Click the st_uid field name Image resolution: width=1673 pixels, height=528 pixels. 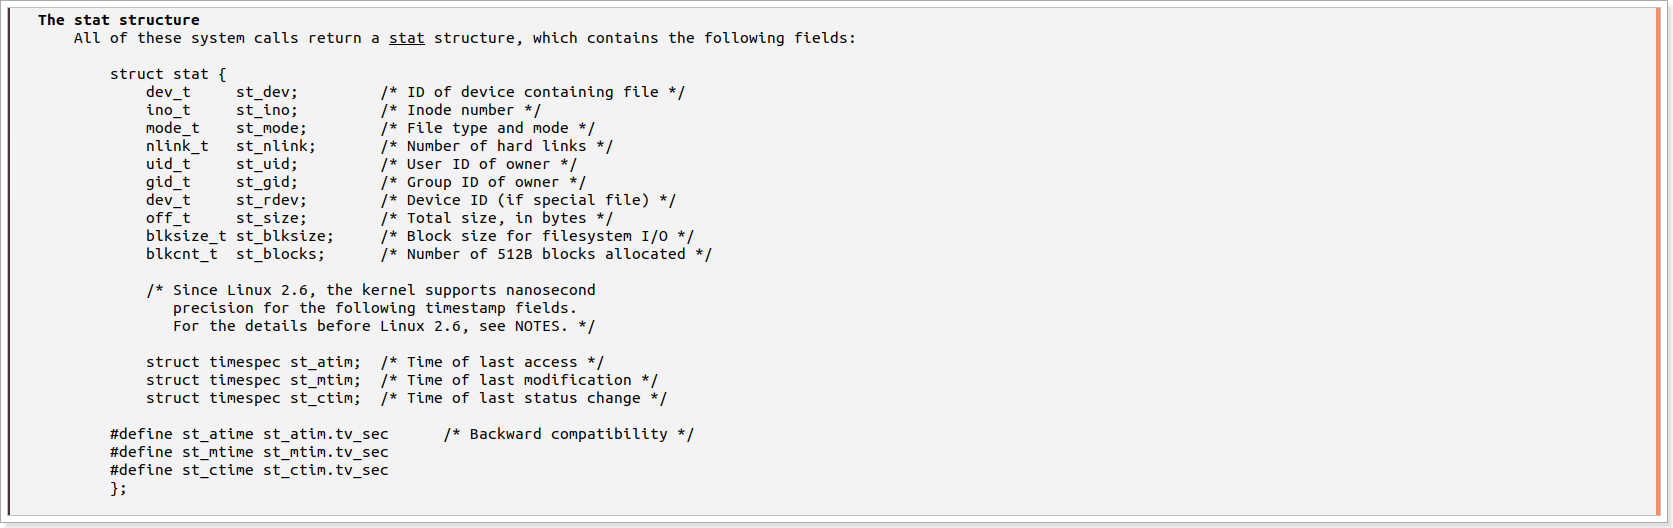point(266,164)
